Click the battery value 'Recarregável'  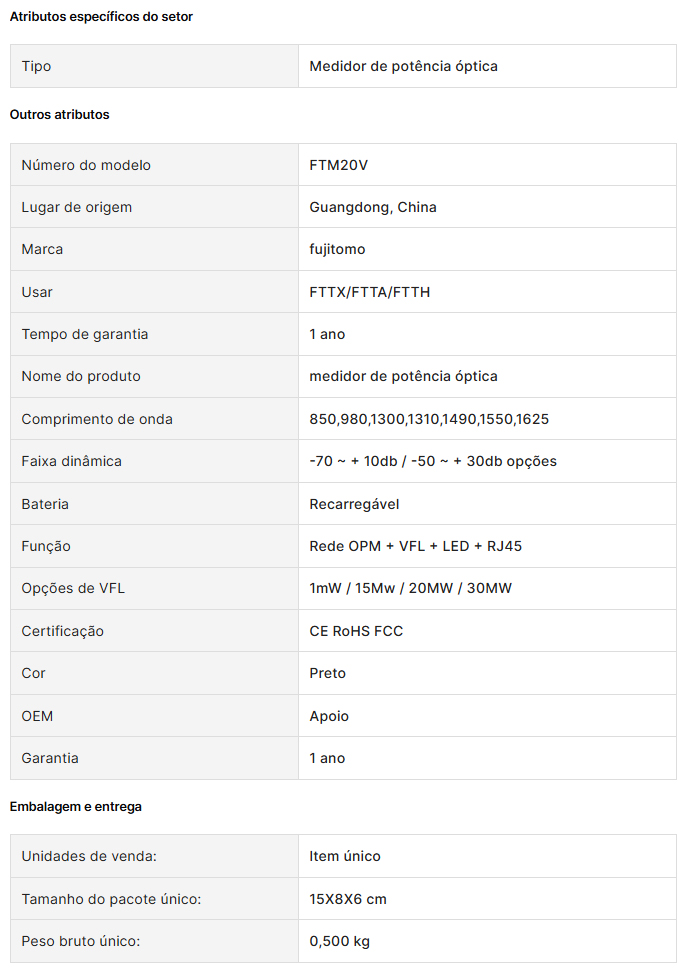[354, 504]
